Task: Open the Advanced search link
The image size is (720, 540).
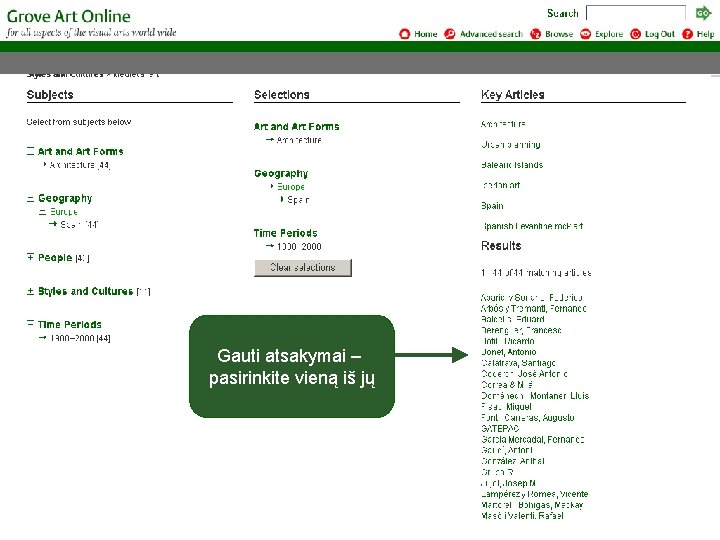Action: (491, 34)
